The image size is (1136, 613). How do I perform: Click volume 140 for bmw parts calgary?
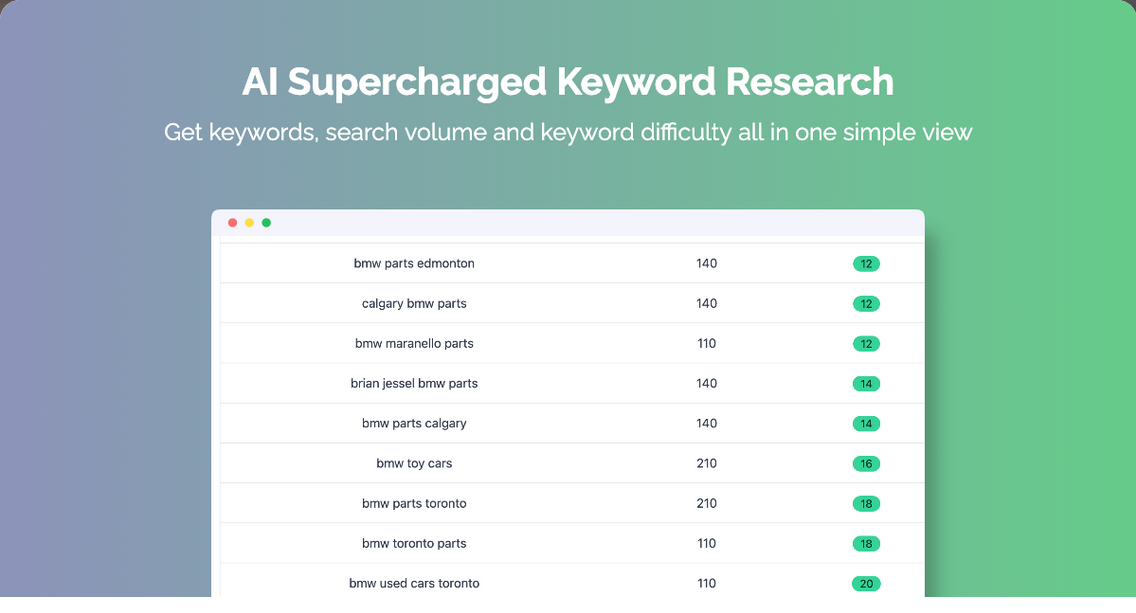click(706, 423)
